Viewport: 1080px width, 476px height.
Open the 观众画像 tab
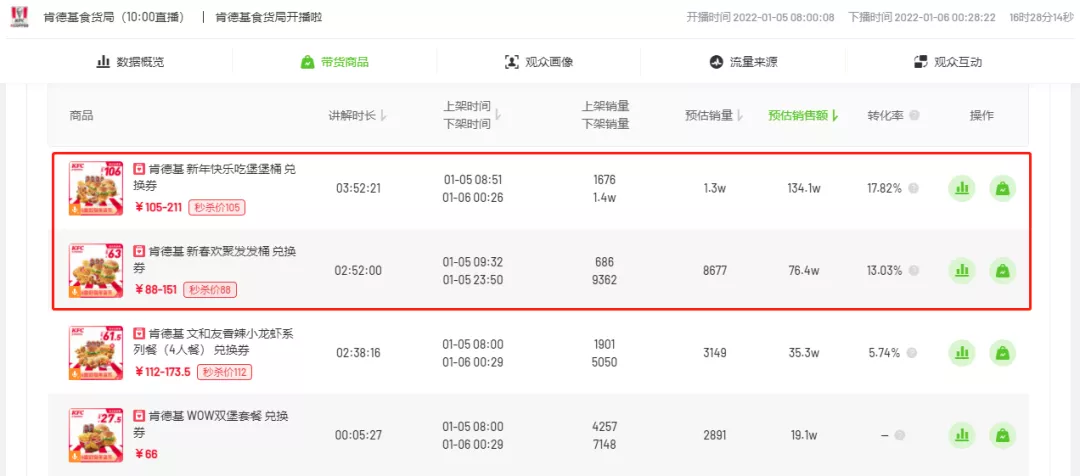pos(539,62)
